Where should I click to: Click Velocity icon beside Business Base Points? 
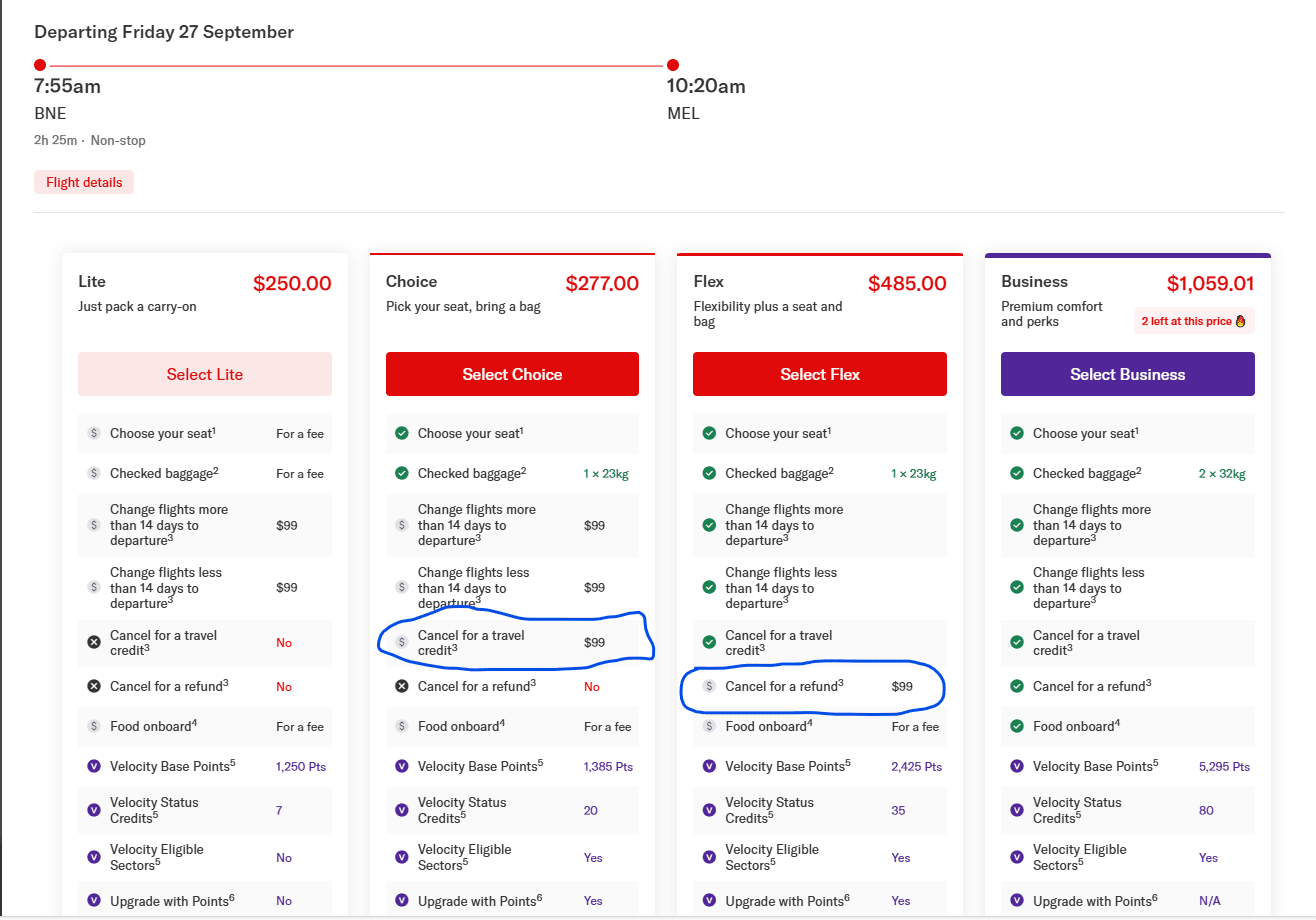[1017, 766]
